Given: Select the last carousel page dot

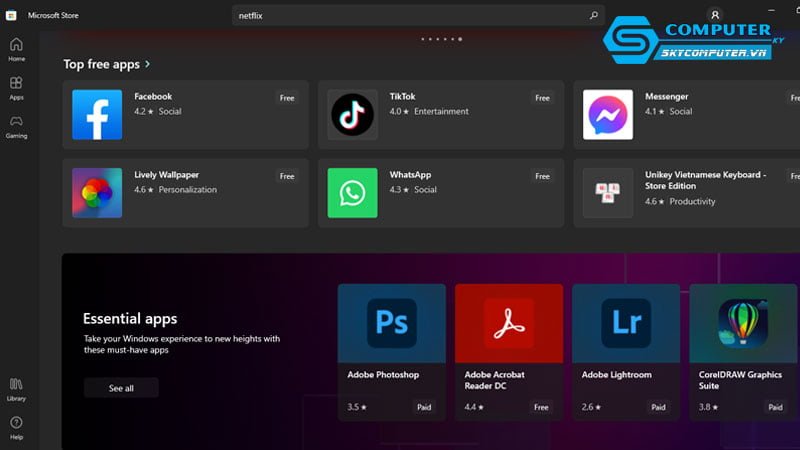Looking at the screenshot, I should (460, 39).
